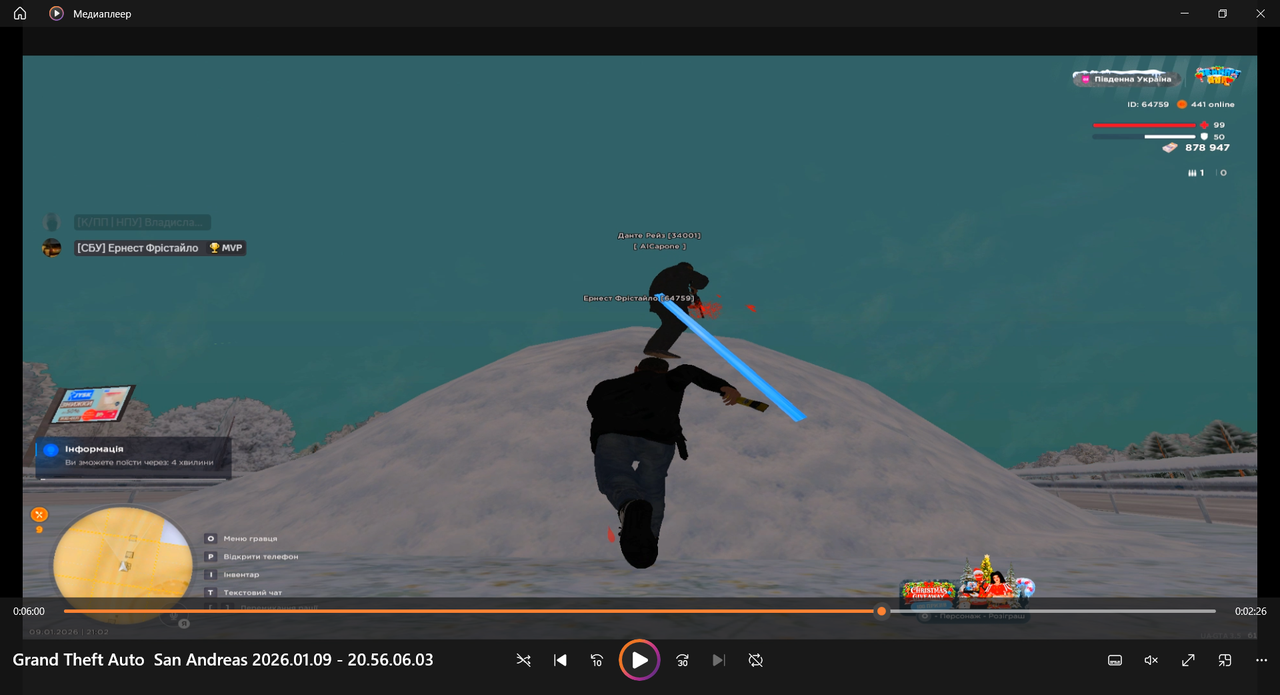Switch to mini player view

tap(1225, 660)
